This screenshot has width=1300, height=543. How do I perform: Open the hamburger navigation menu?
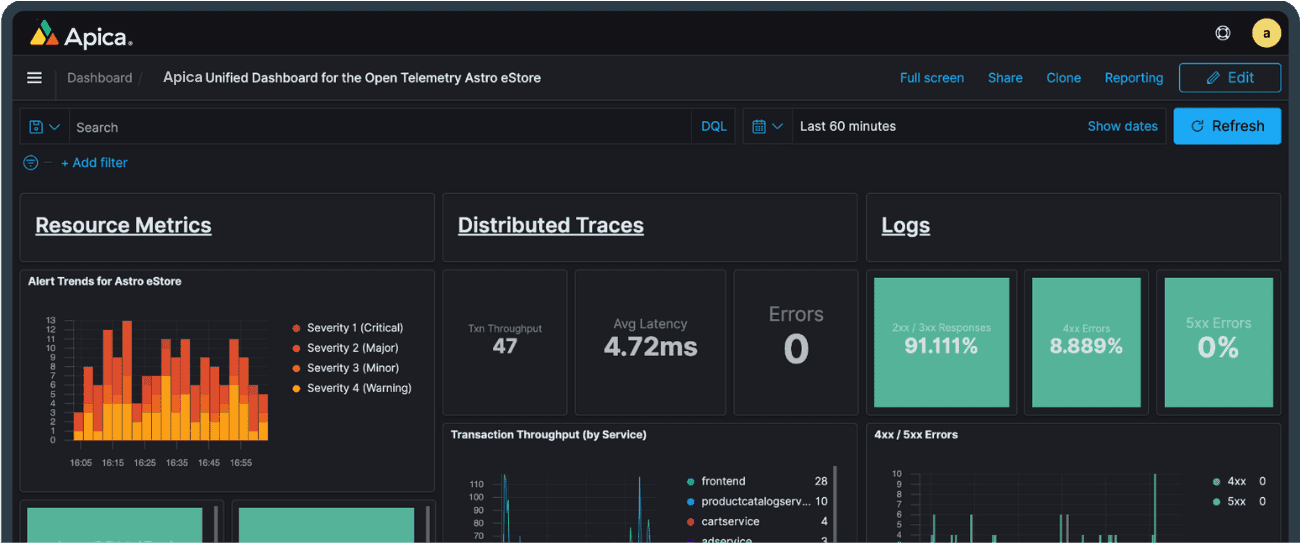click(34, 78)
